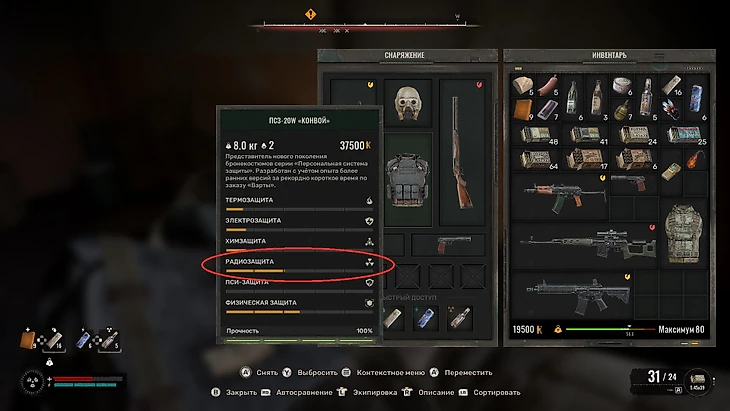Open the Инвентарь panel header
Image resolution: width=730 pixels, height=411 pixels.
coord(609,55)
